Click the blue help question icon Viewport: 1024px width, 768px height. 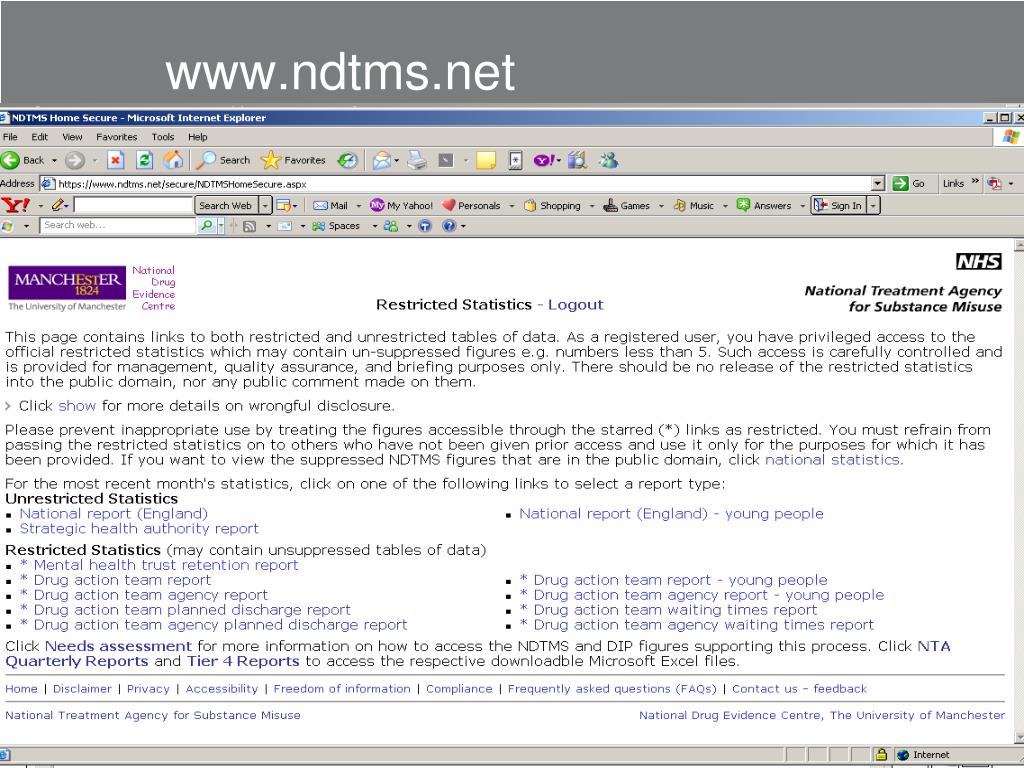click(x=449, y=226)
